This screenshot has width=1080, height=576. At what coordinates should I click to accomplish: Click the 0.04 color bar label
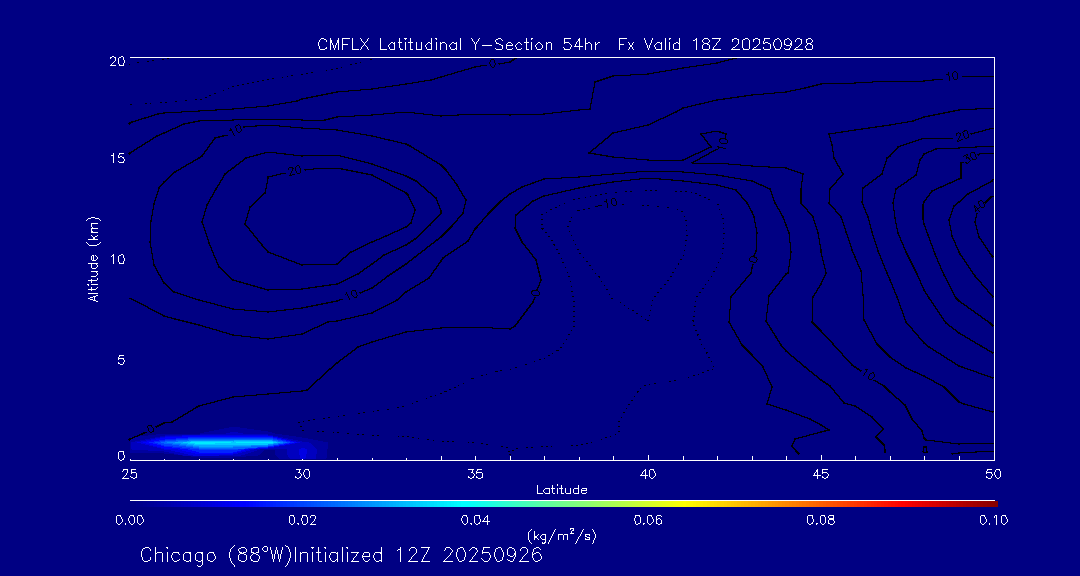tap(475, 520)
